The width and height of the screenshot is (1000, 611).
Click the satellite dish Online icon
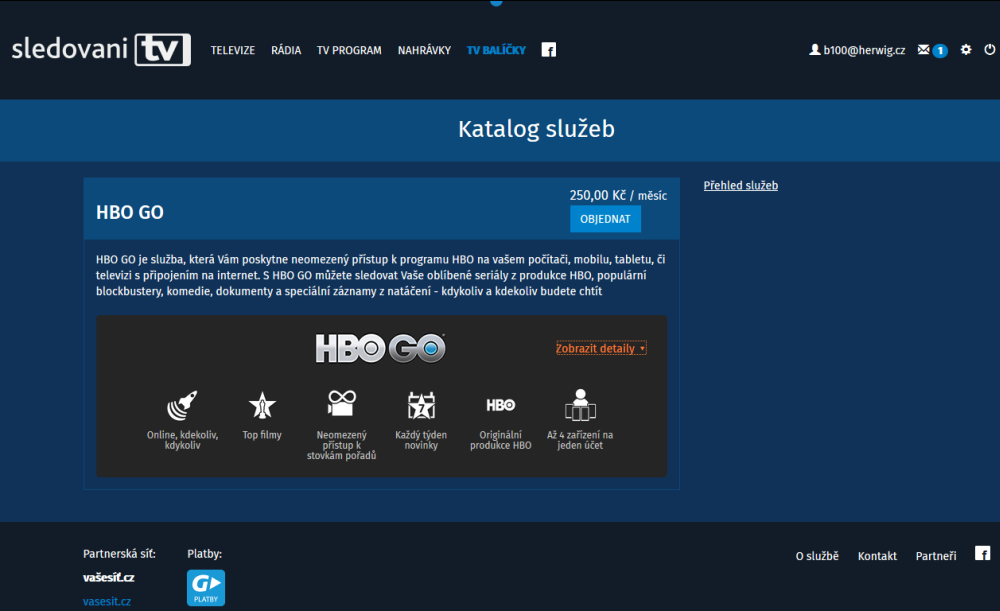pos(182,406)
